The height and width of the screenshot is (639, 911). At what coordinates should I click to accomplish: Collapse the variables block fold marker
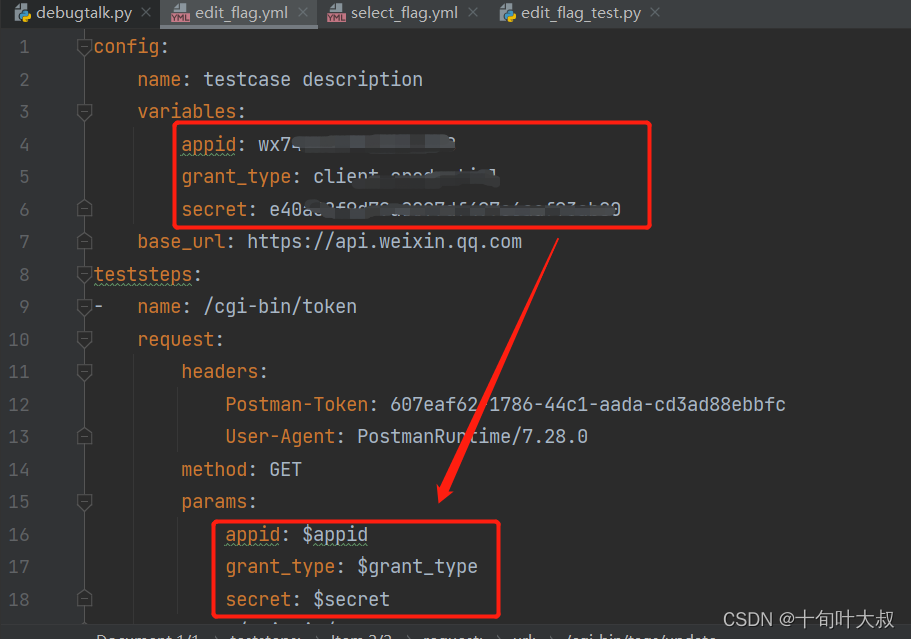(x=84, y=112)
